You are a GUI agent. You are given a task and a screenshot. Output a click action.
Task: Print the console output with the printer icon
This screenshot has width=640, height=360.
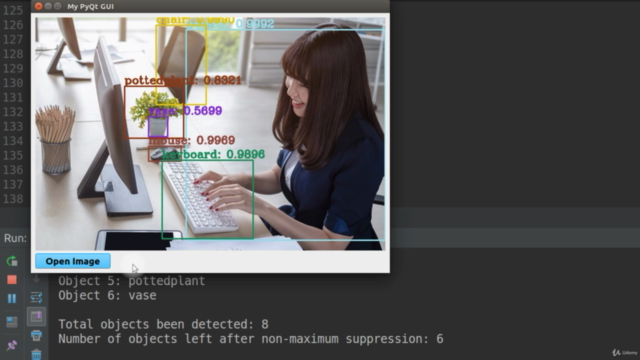(36, 336)
